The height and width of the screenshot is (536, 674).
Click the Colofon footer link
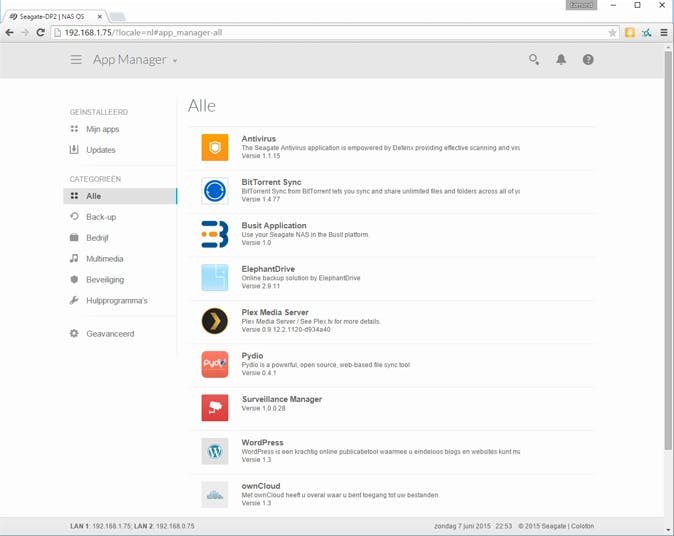582,526
